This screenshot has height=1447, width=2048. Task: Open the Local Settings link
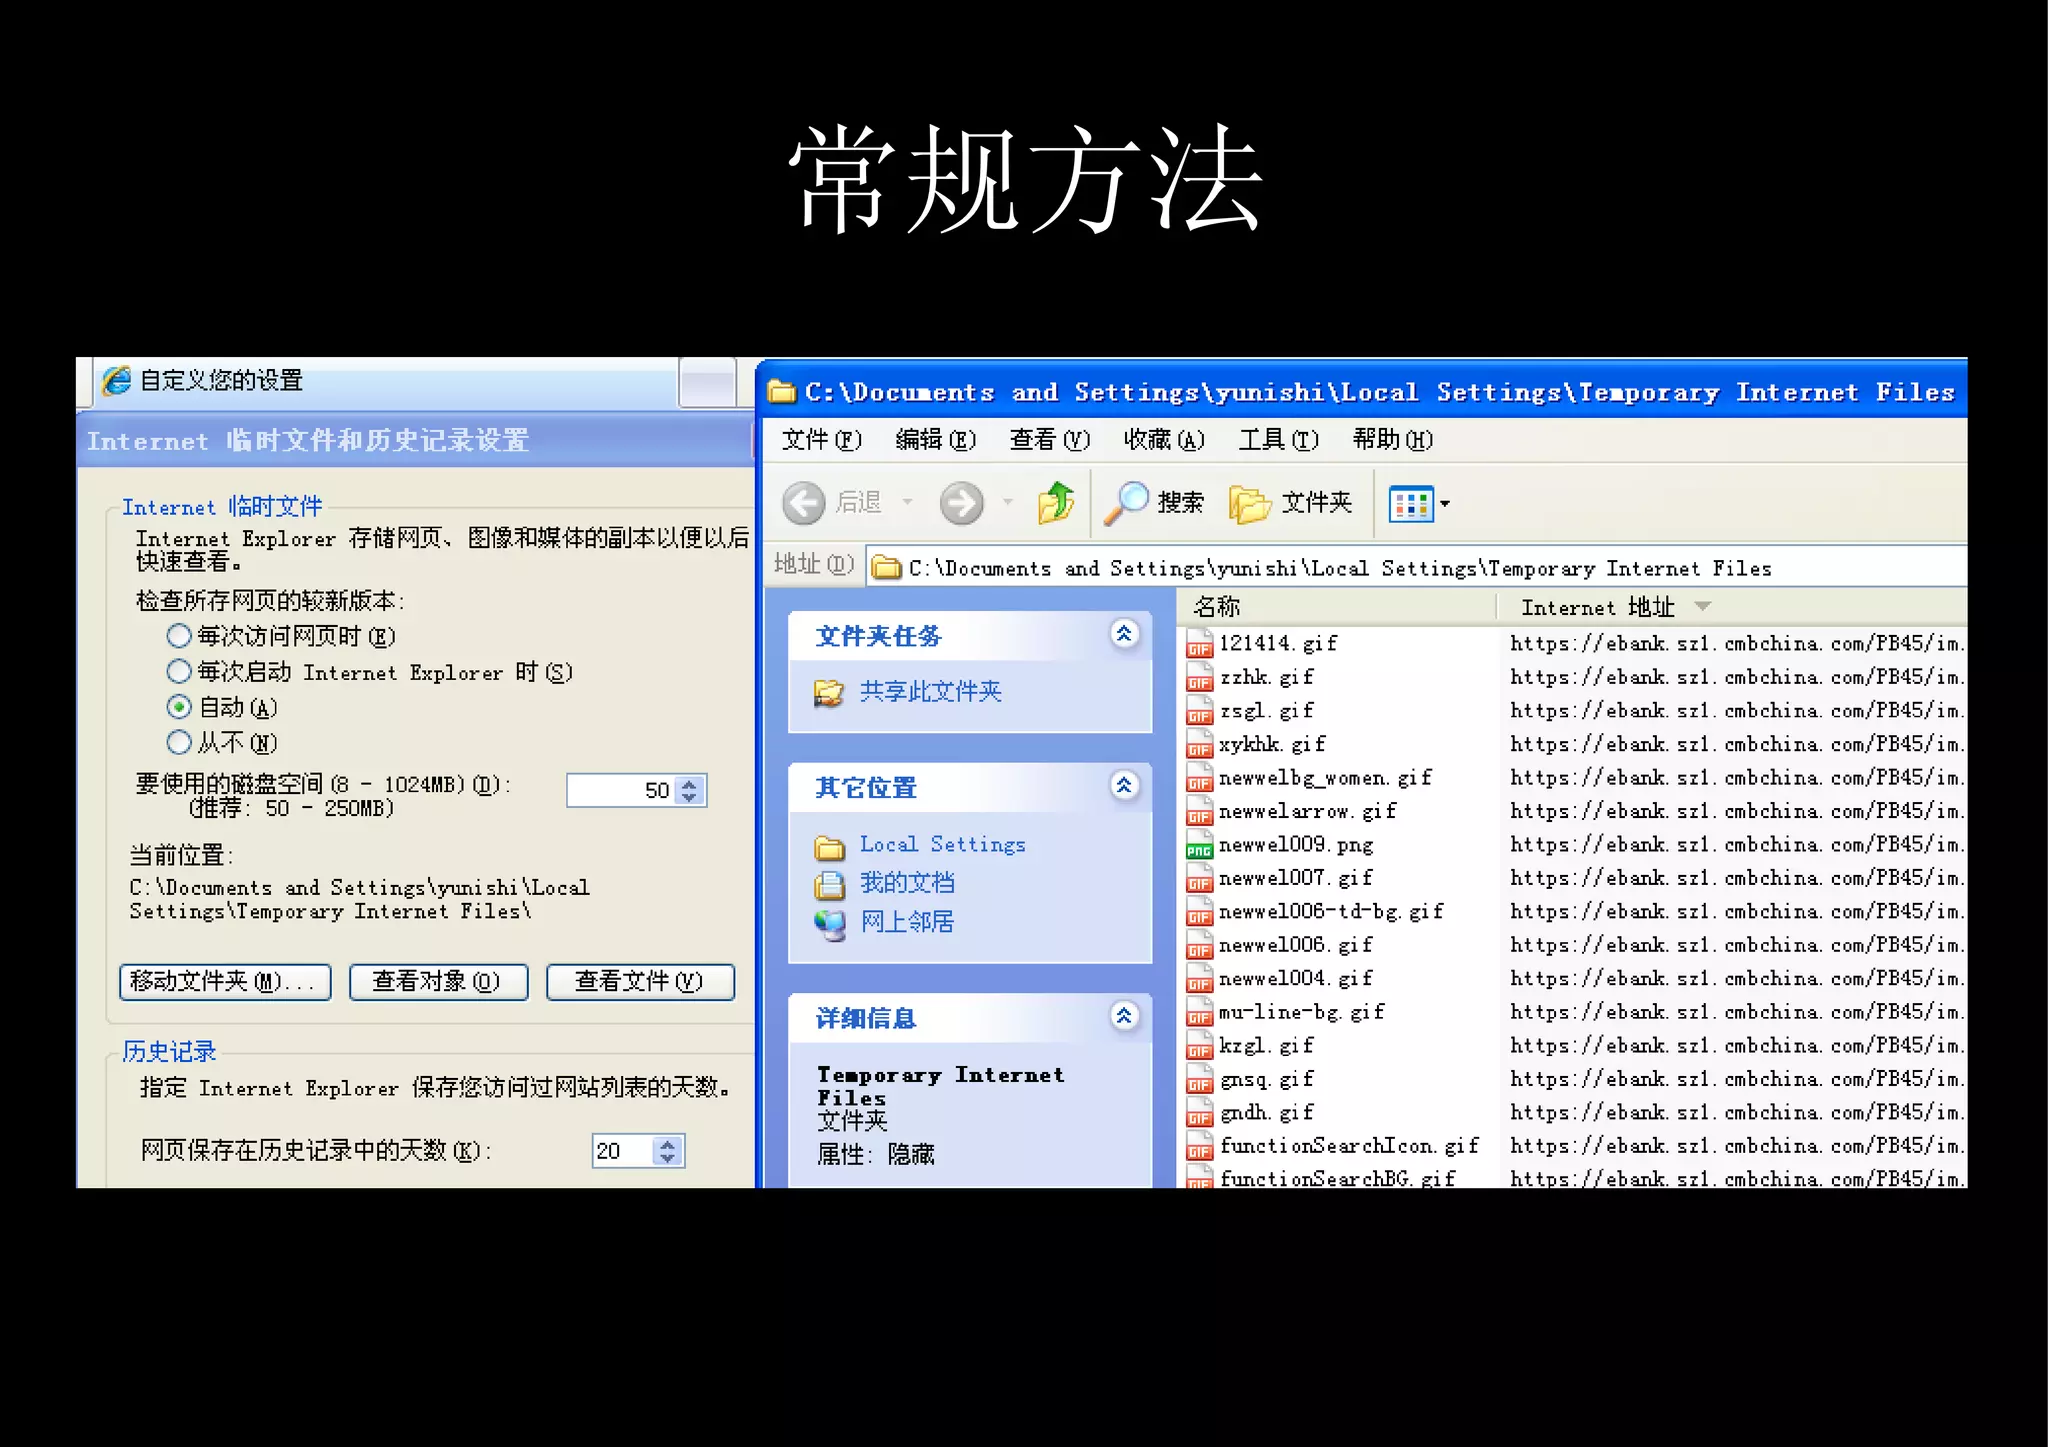tap(943, 845)
